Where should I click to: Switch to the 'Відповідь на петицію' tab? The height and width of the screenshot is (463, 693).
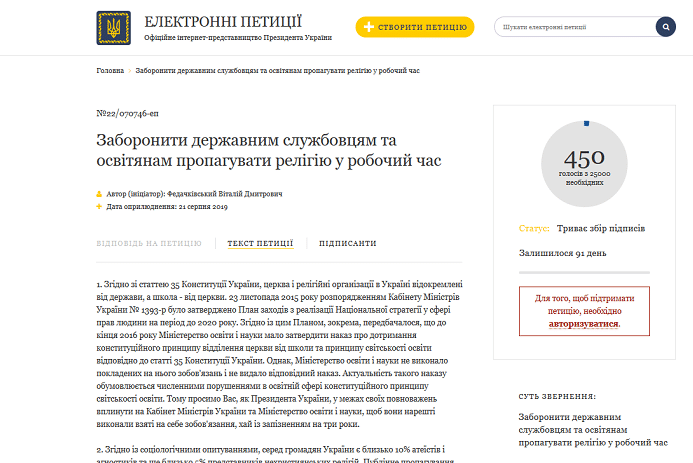[x=149, y=243]
